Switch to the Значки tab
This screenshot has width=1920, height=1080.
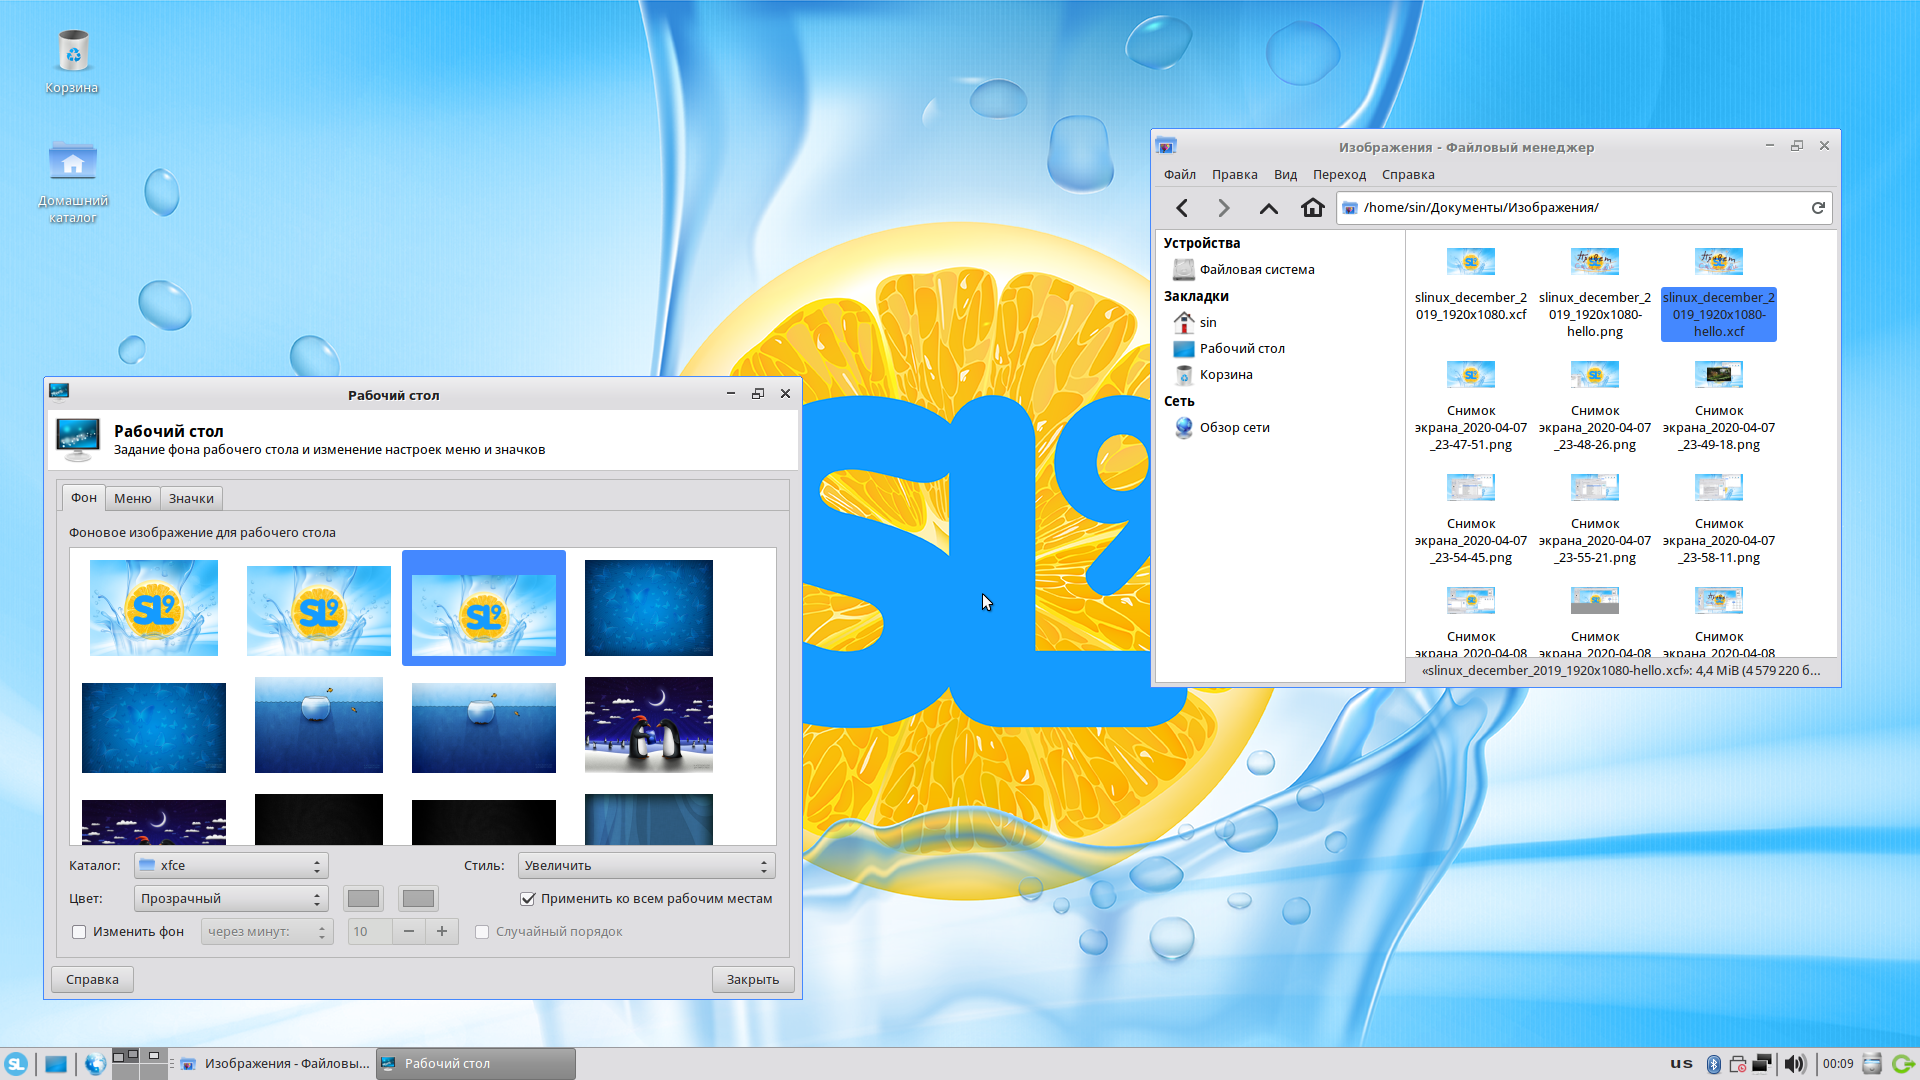(x=191, y=498)
